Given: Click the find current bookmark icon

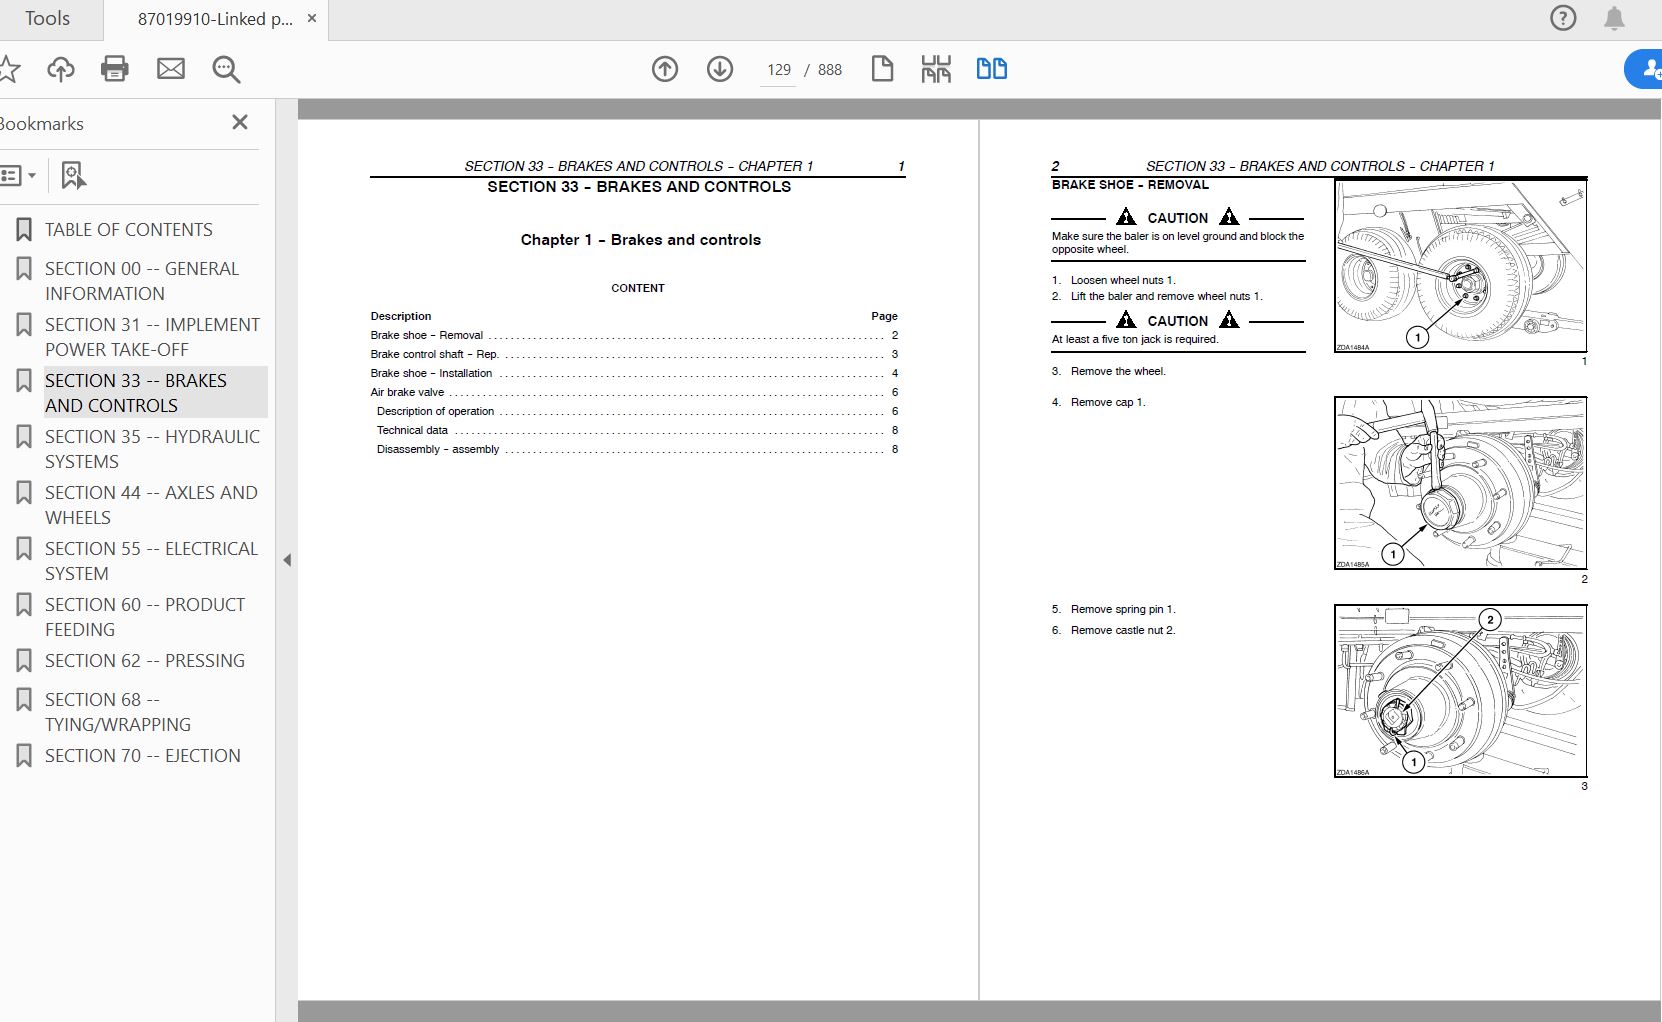Looking at the screenshot, I should click(x=73, y=176).
